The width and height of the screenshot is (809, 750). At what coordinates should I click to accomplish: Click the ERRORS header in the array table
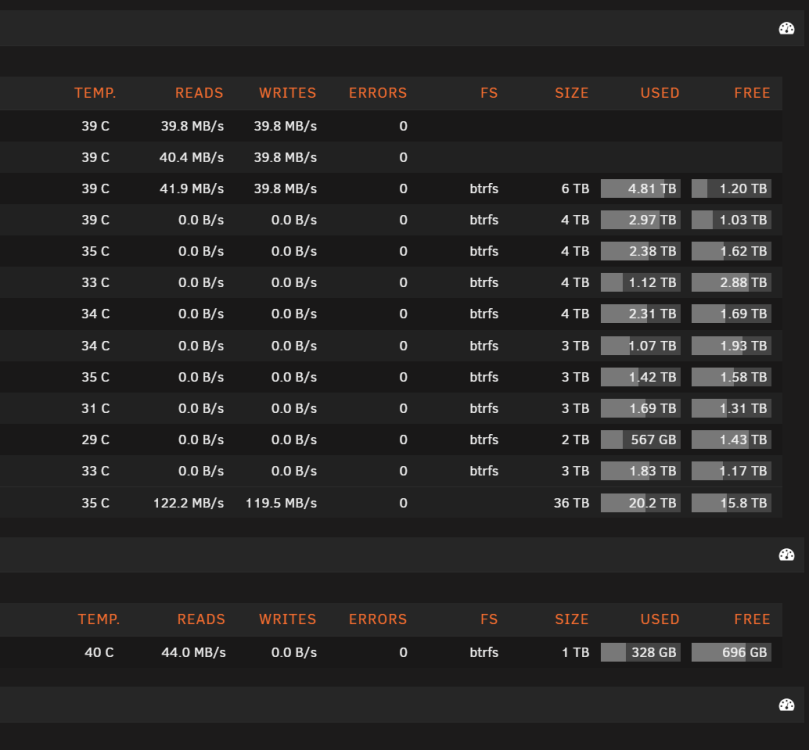click(378, 93)
